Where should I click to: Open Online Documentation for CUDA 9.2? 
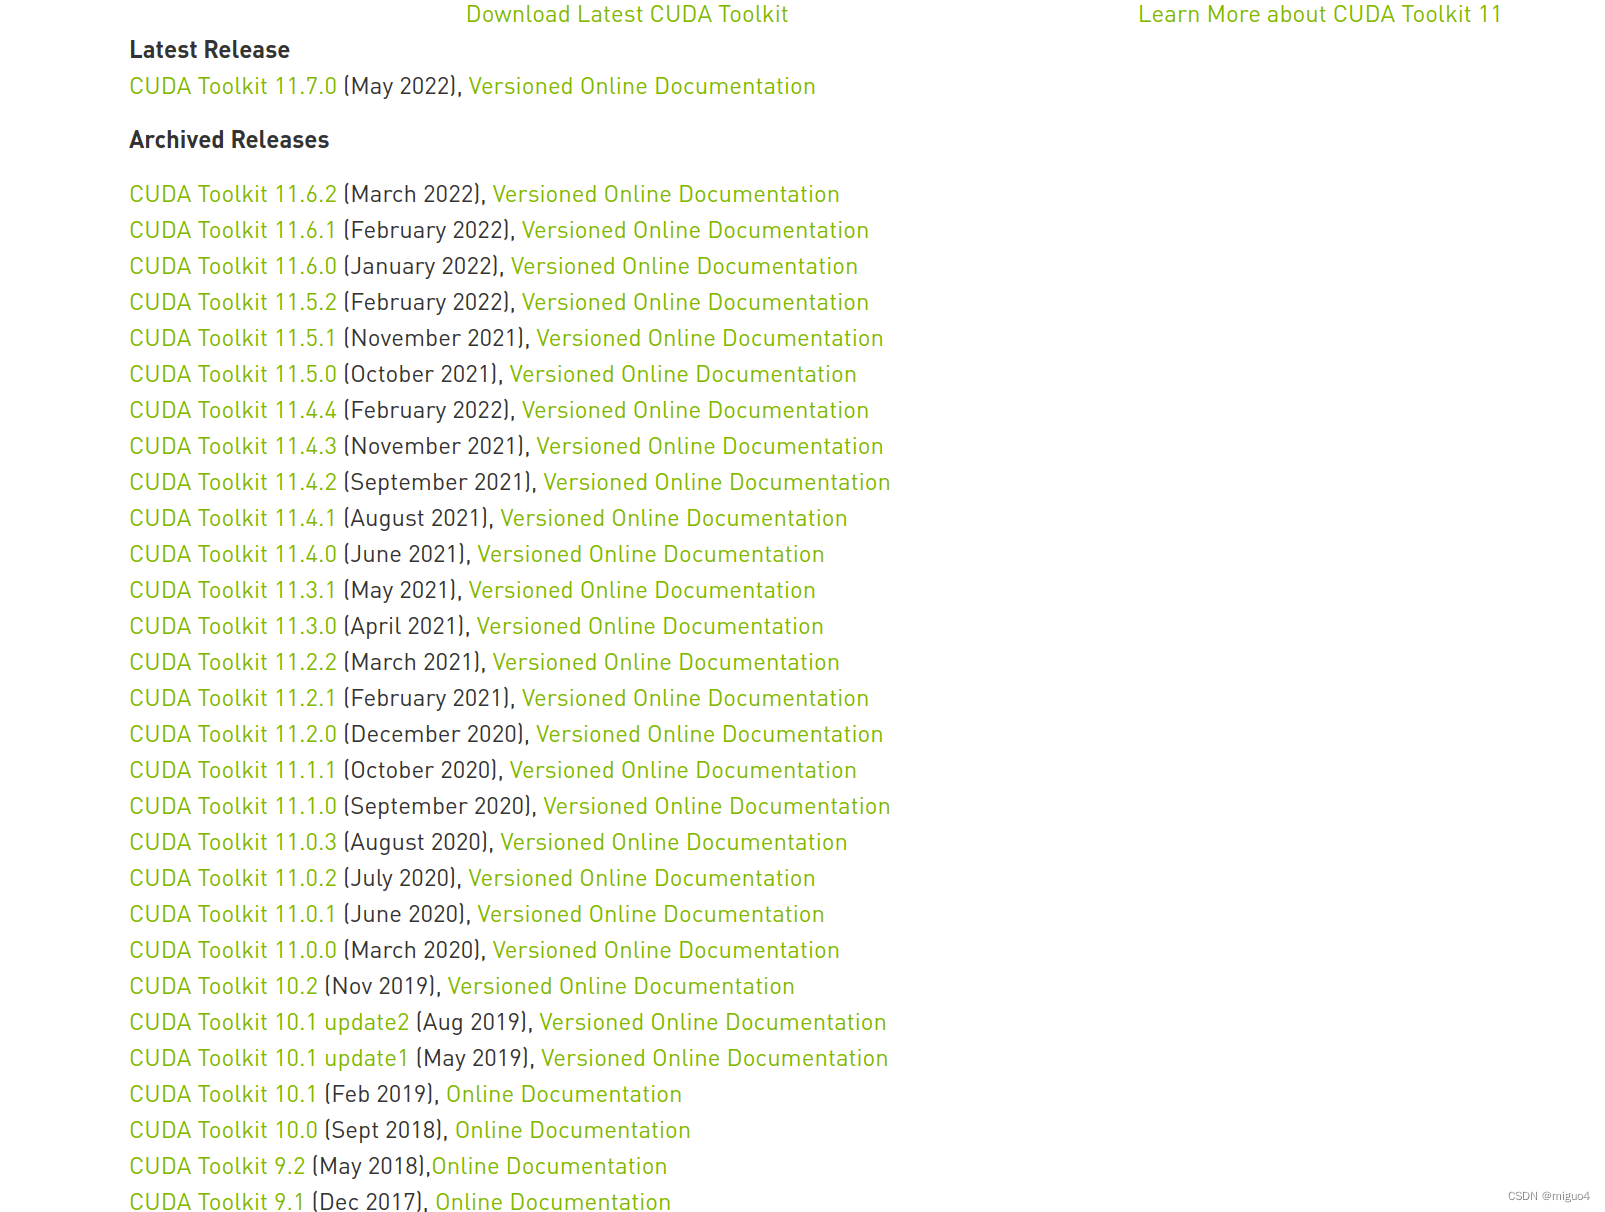point(549,1166)
